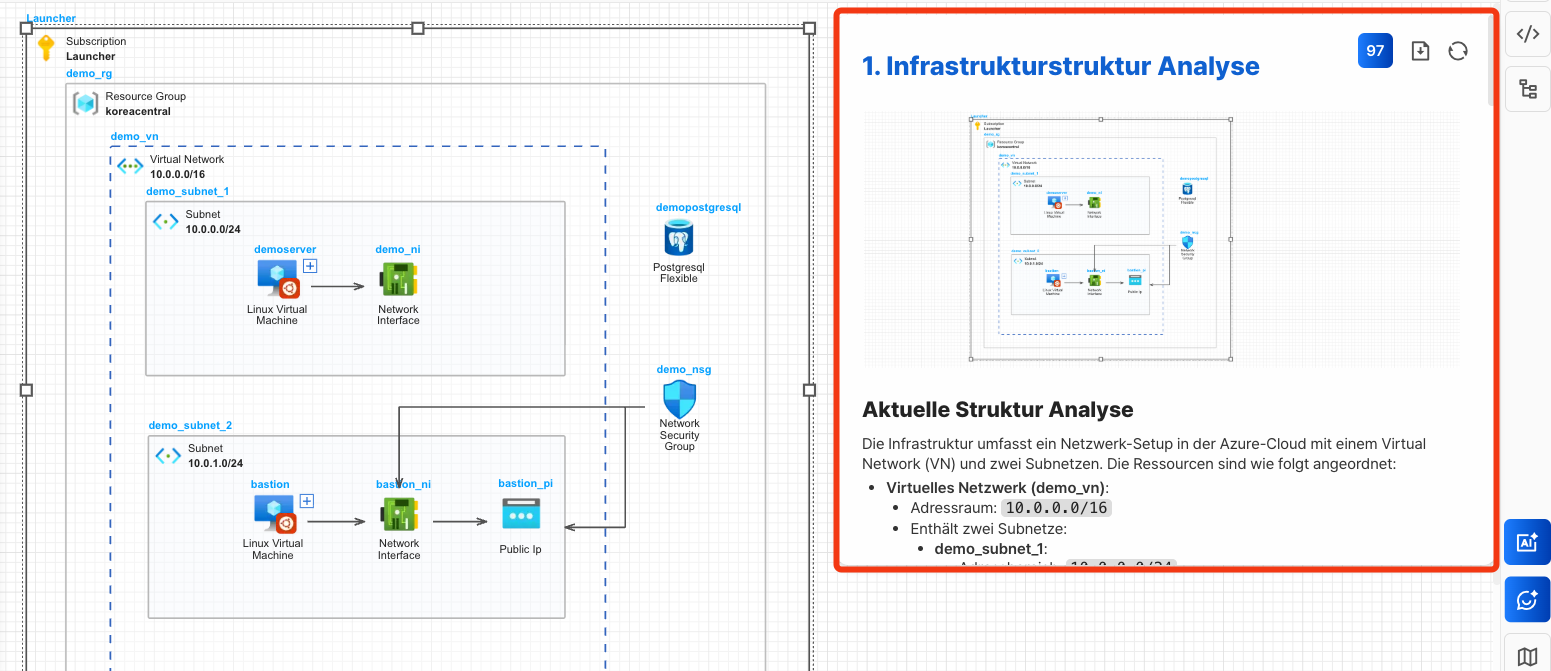This screenshot has height=671, width=1551.
Task: Refresh the infrastructure analysis
Action: [x=1458, y=51]
